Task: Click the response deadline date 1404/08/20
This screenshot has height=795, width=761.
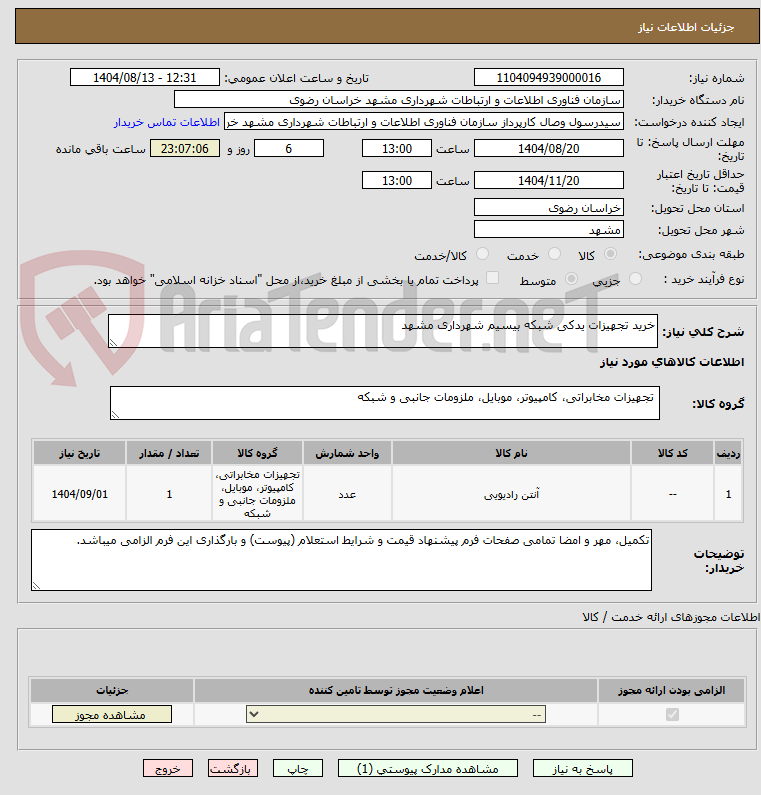Action: point(549,149)
